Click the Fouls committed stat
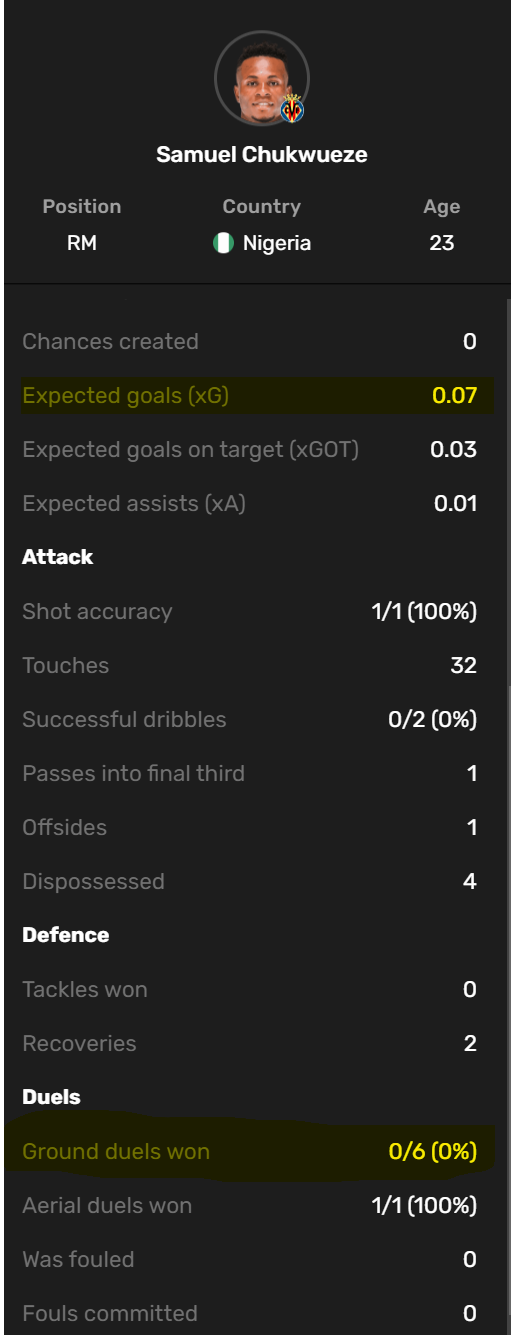This screenshot has width=511, height=1335. [x=250, y=1314]
